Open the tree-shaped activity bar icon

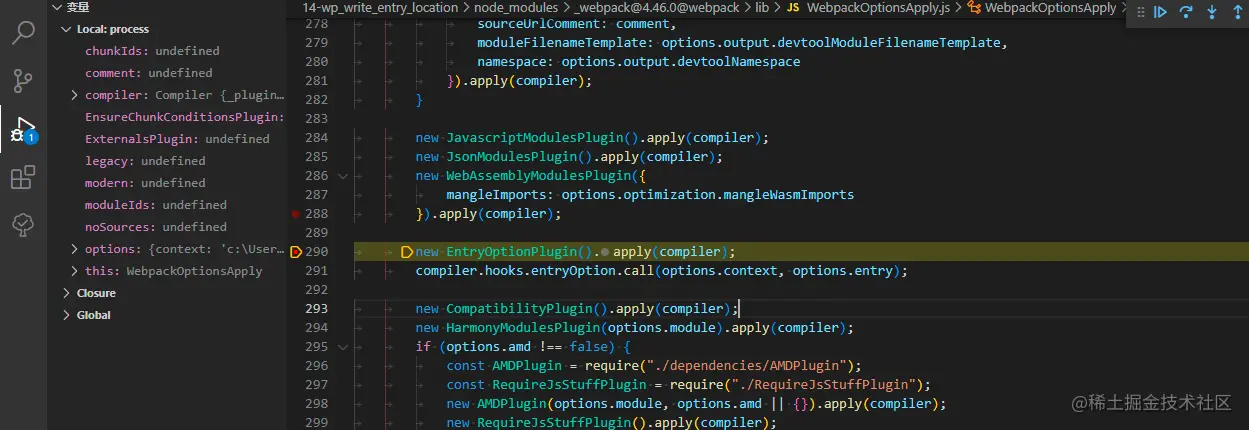(x=23, y=226)
